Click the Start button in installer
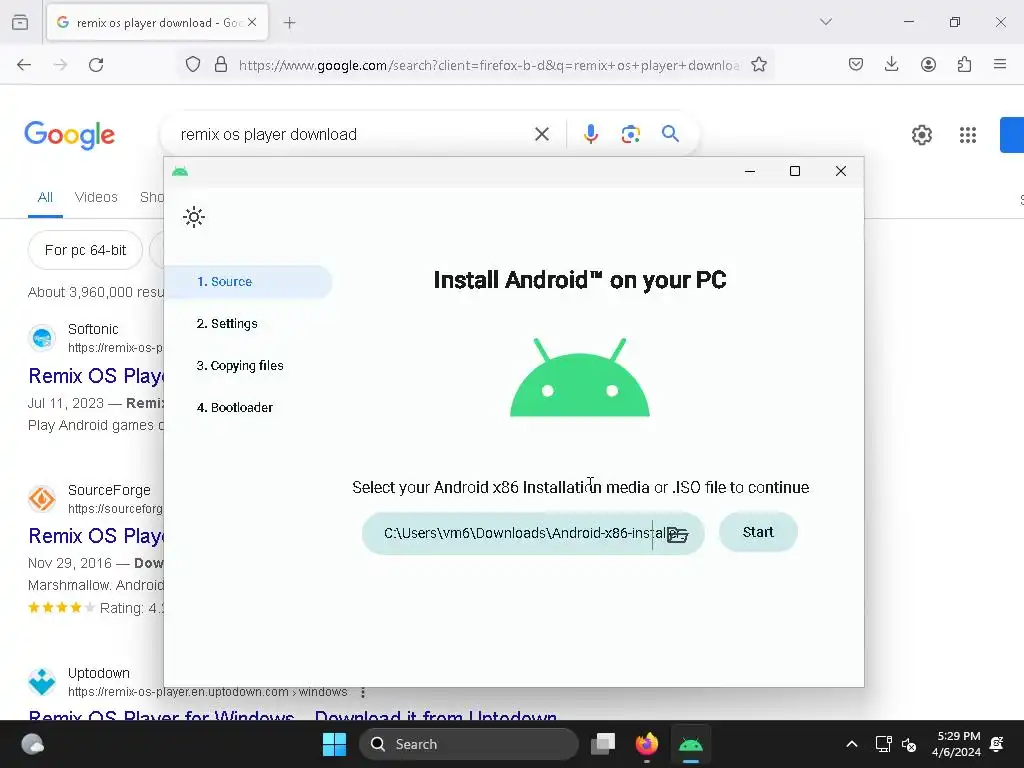The width and height of the screenshot is (1024, 768). [x=758, y=532]
